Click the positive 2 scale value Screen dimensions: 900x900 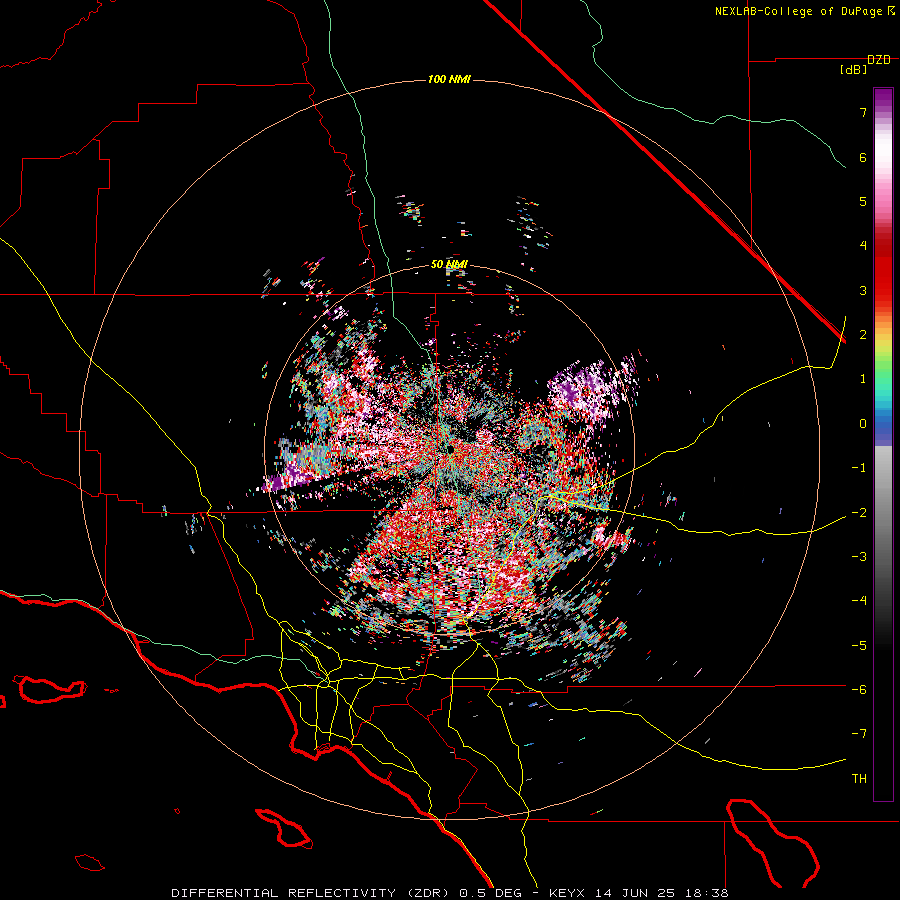coord(863,335)
